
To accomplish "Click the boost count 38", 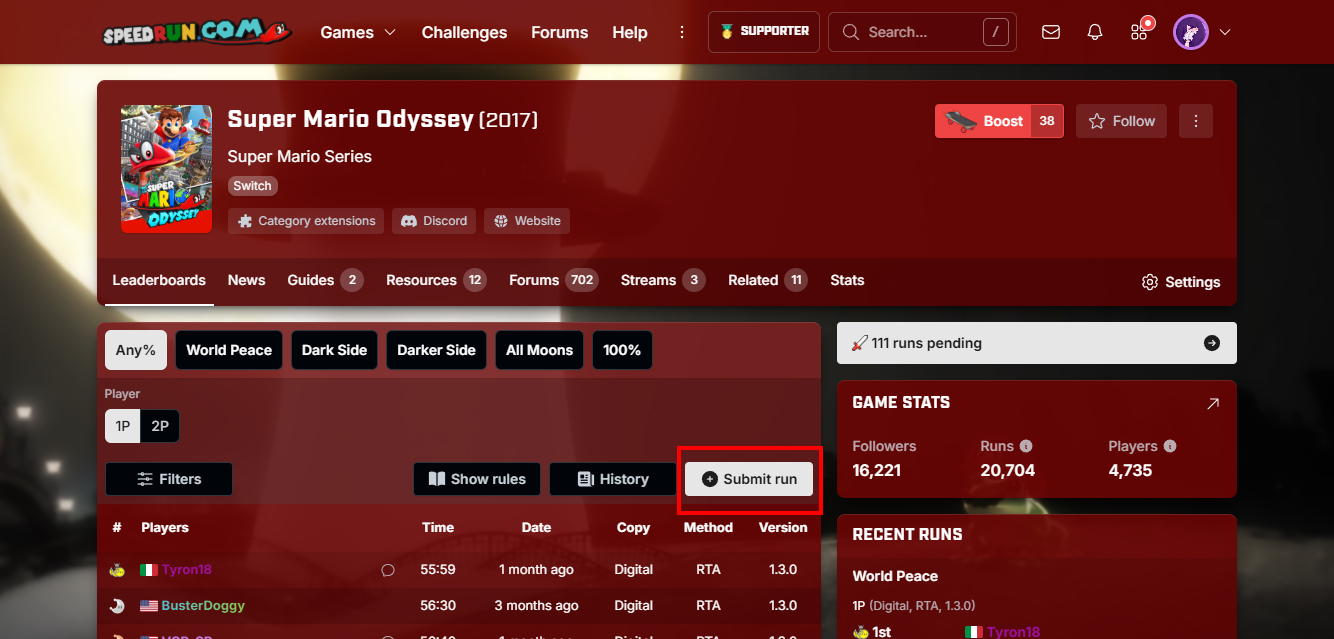I will 1047,121.
